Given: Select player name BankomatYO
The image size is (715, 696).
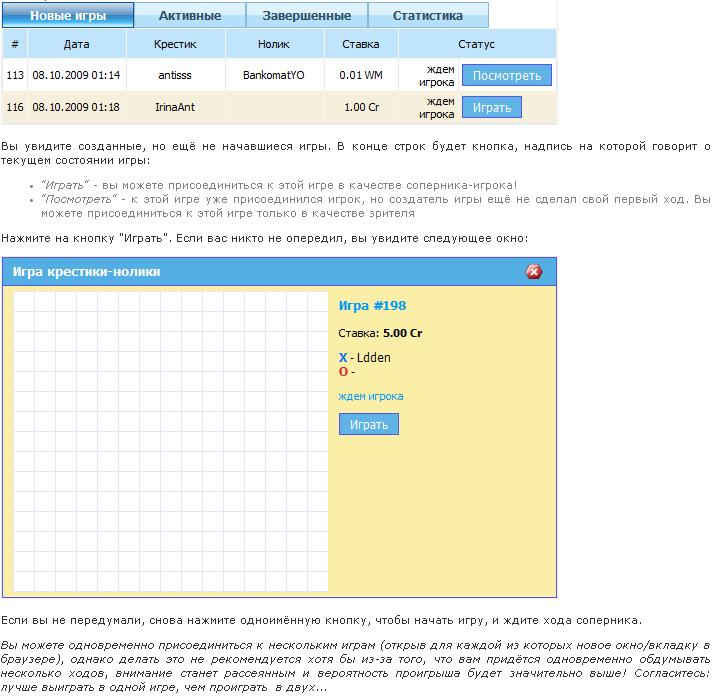Looking at the screenshot, I should tap(274, 75).
